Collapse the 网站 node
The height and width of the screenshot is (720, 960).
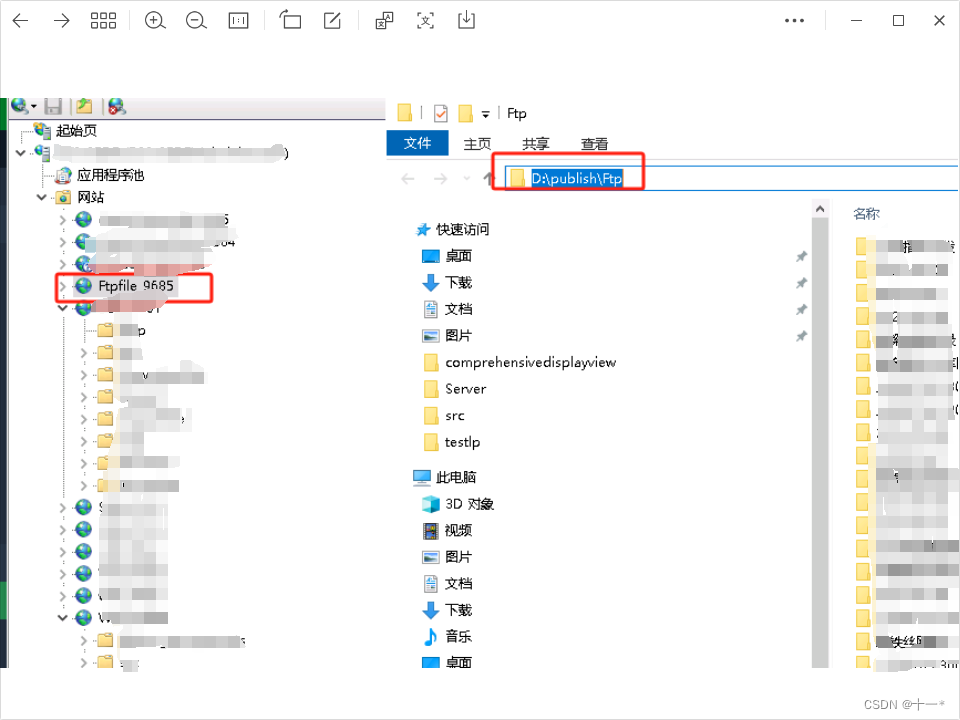[41, 197]
